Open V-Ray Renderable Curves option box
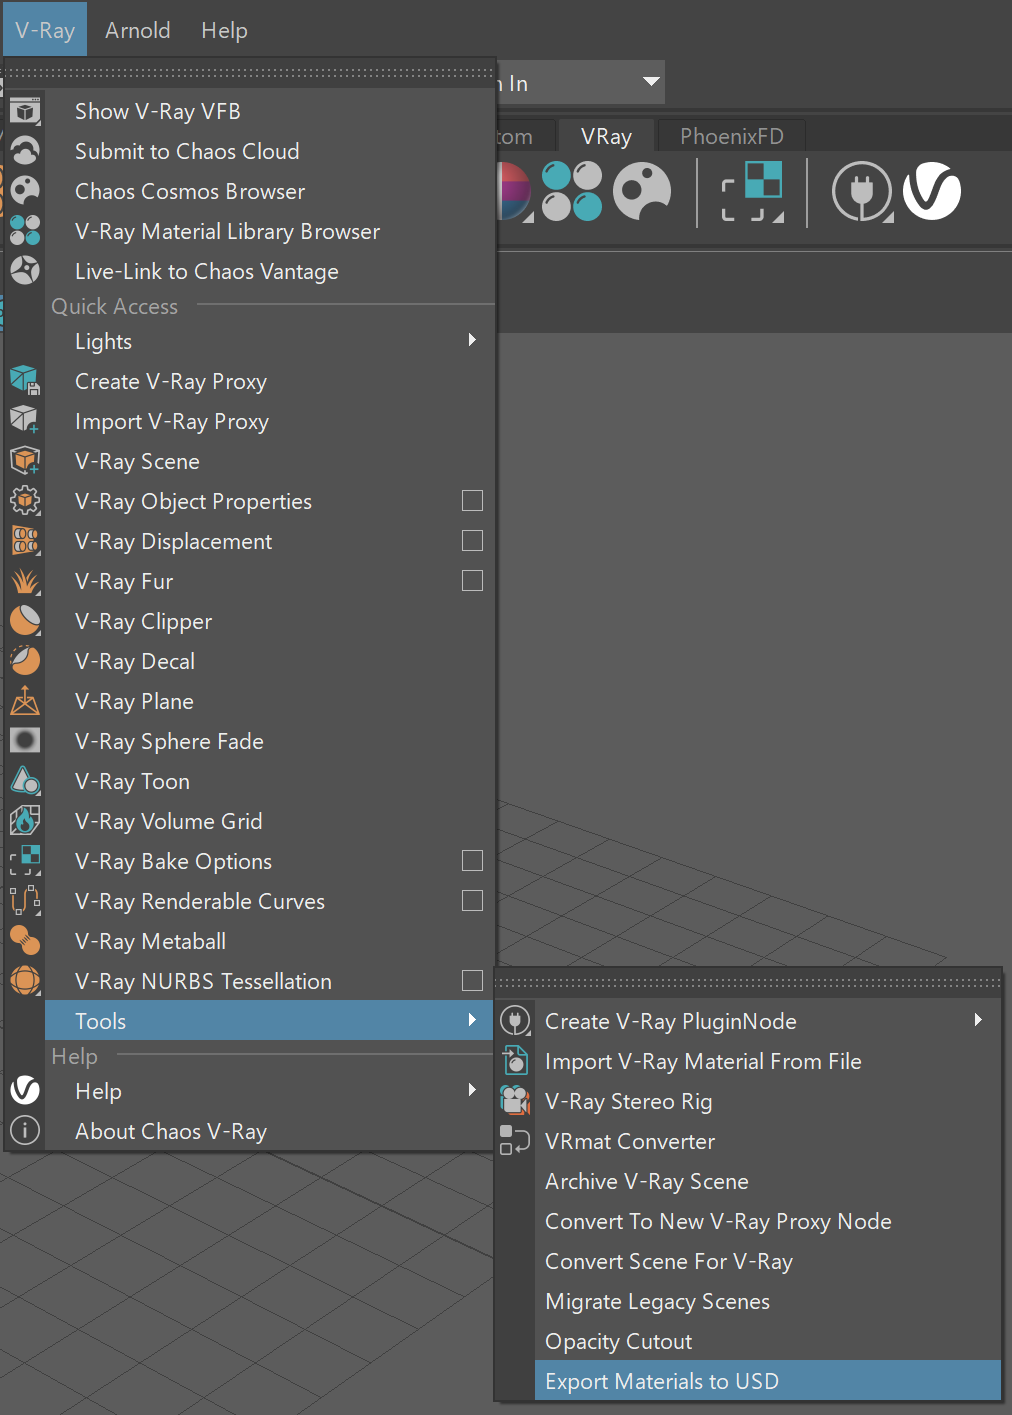 click(x=473, y=901)
